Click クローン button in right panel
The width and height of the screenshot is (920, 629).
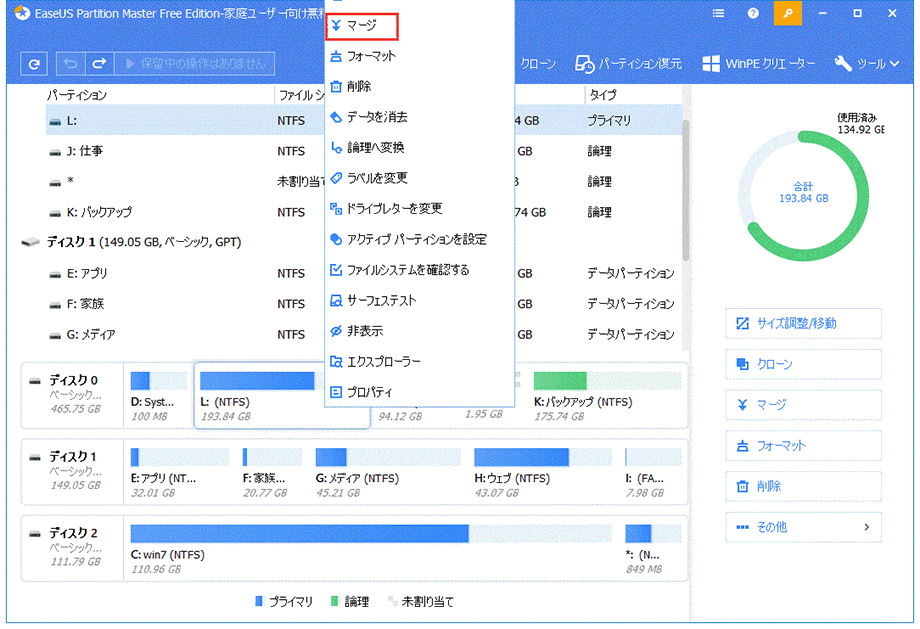pyautogui.click(x=803, y=364)
